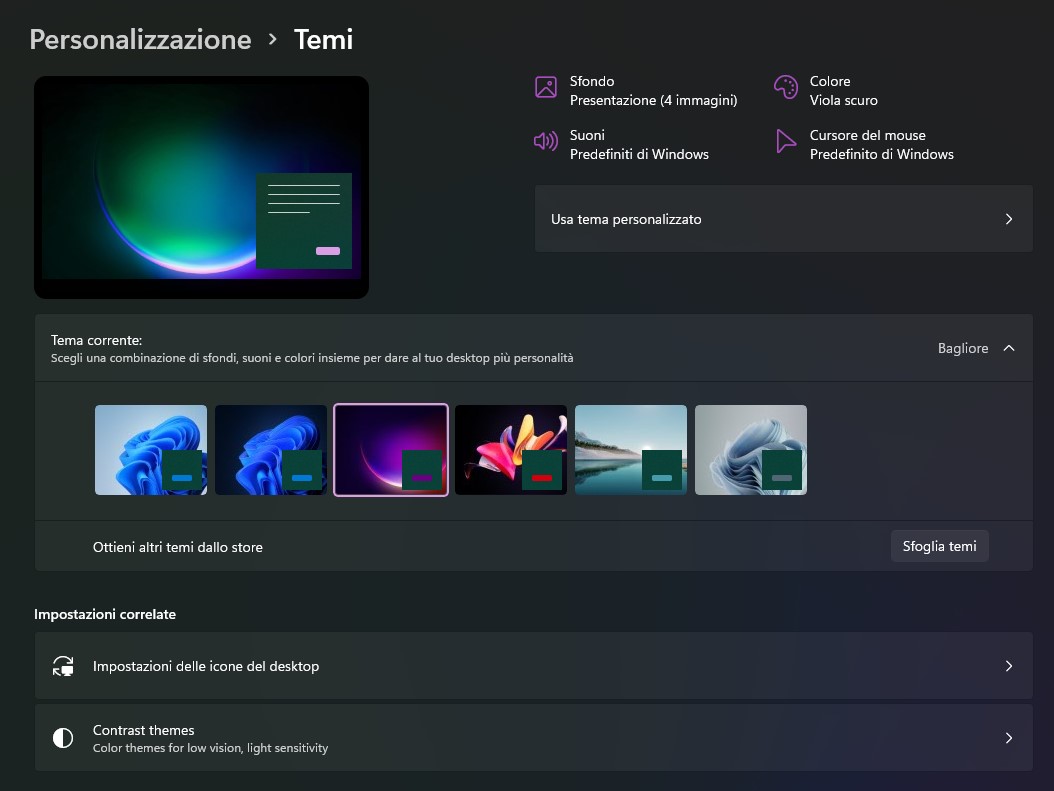1054x791 pixels.
Task: Go back to Personalizzazione breadcrumb
Action: click(140, 40)
